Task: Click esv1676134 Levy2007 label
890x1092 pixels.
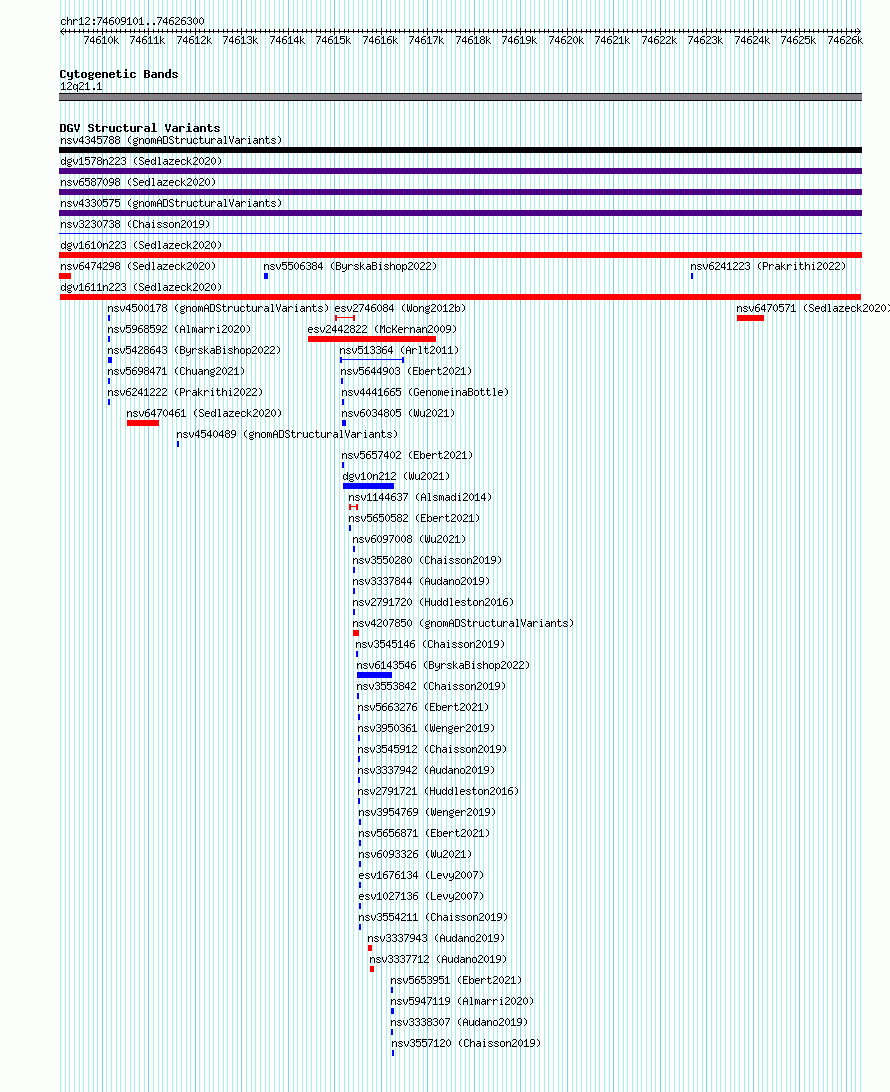Action: click(x=421, y=875)
